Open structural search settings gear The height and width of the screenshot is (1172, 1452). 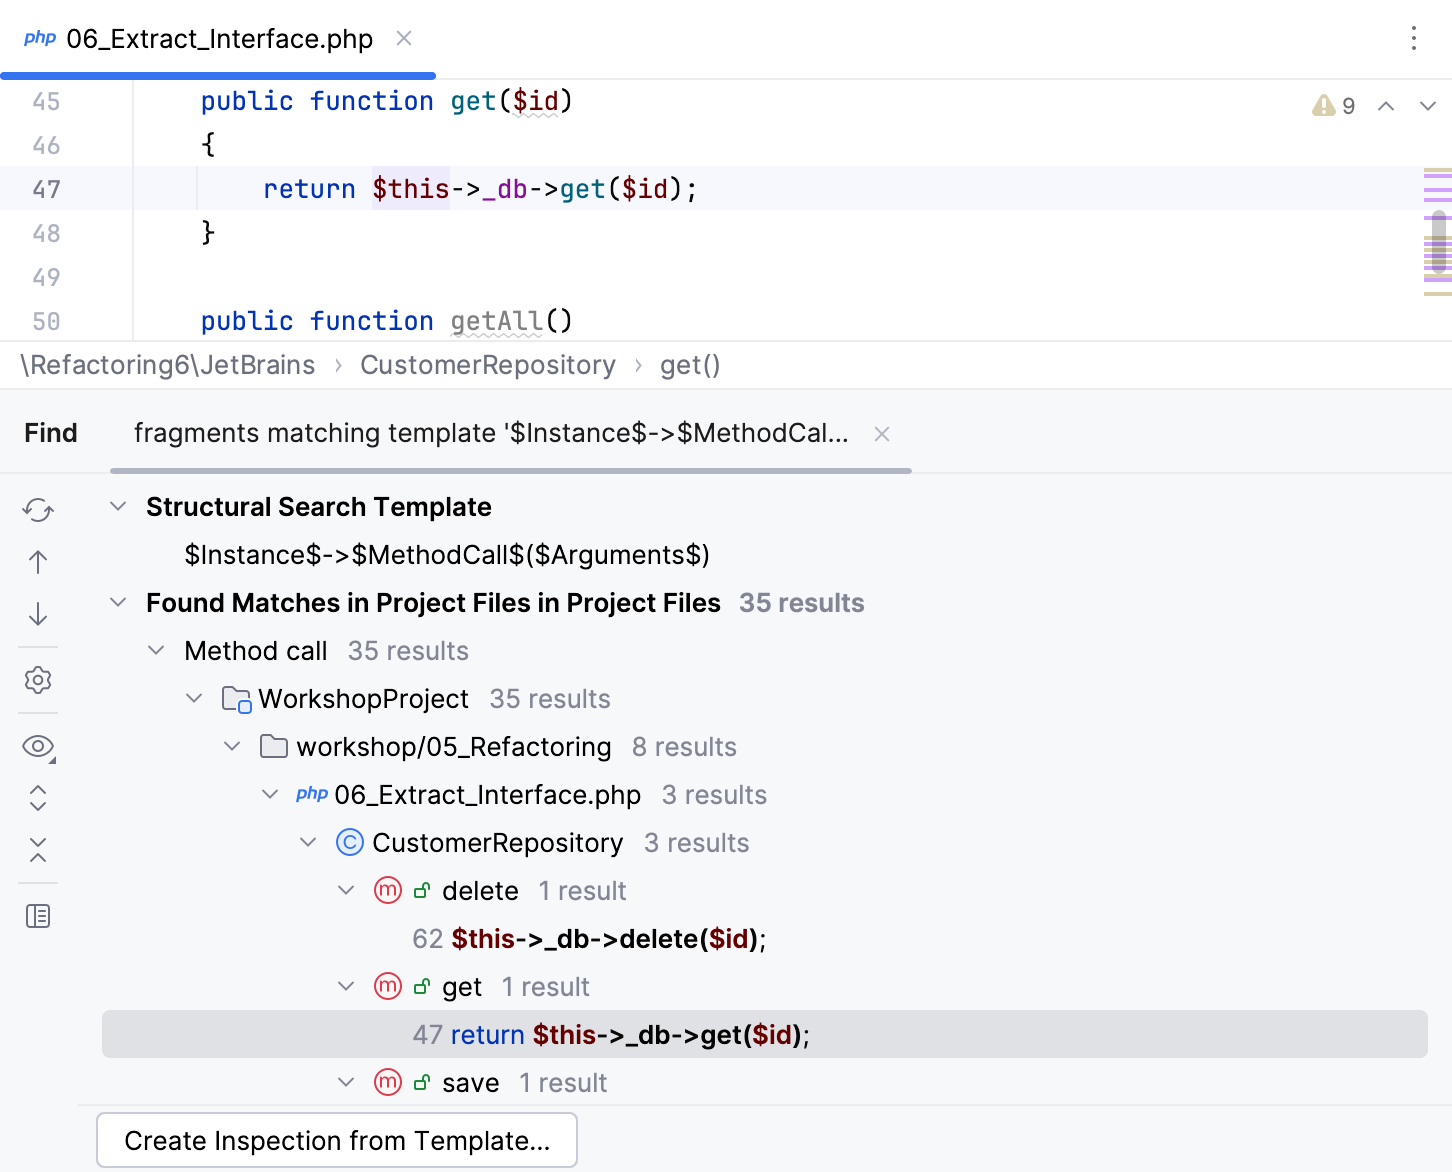(38, 681)
